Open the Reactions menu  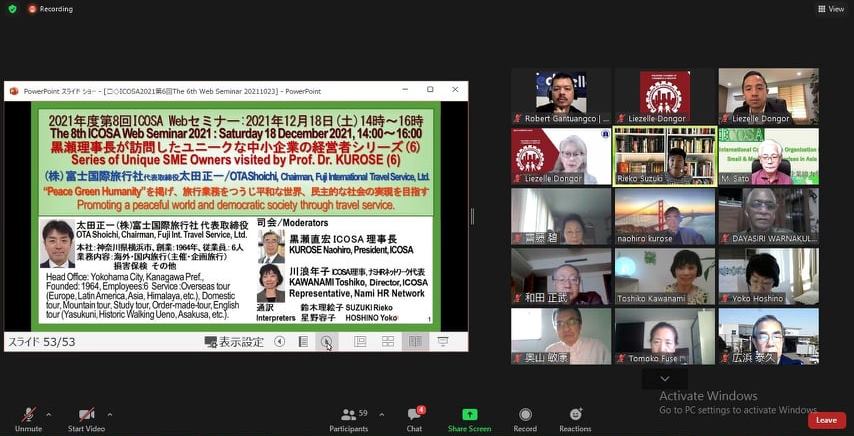(x=575, y=418)
